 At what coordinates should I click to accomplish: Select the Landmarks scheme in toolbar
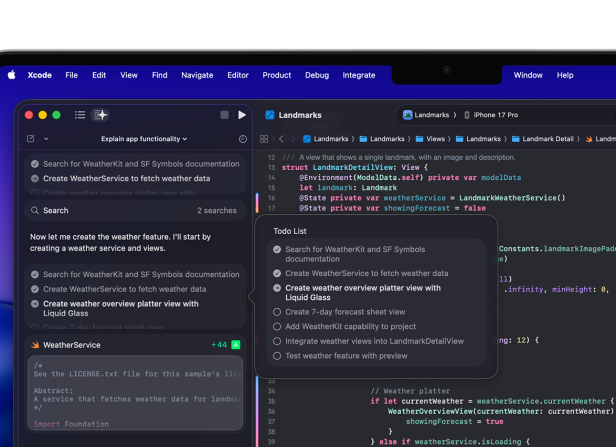pyautogui.click(x=426, y=115)
